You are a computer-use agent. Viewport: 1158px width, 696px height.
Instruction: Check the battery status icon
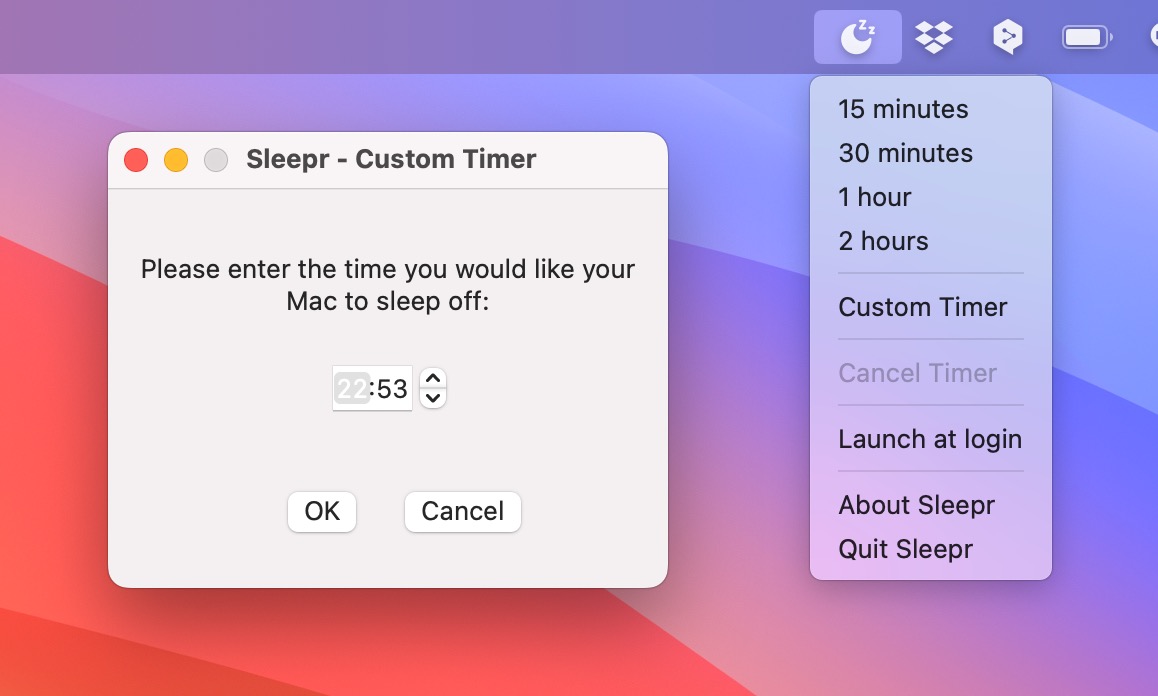1087,36
